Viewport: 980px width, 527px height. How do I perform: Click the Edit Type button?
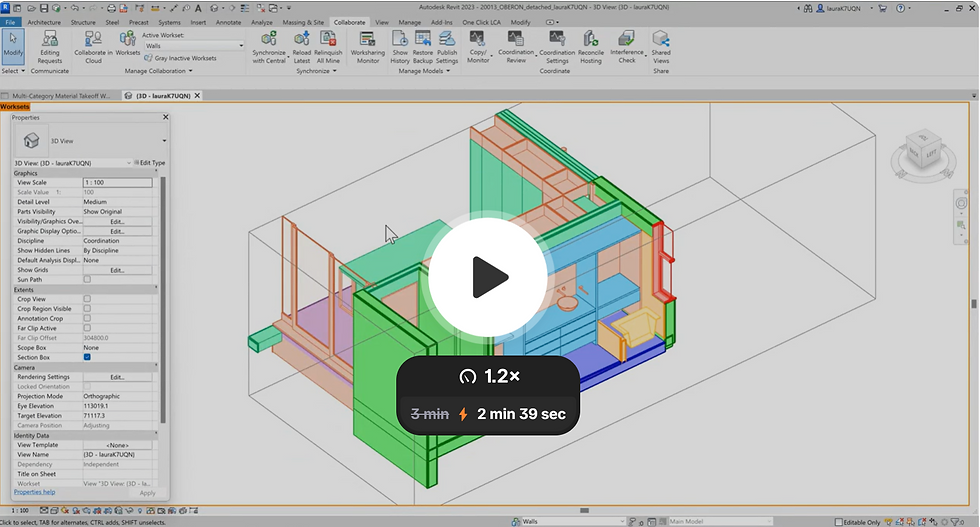pos(150,163)
